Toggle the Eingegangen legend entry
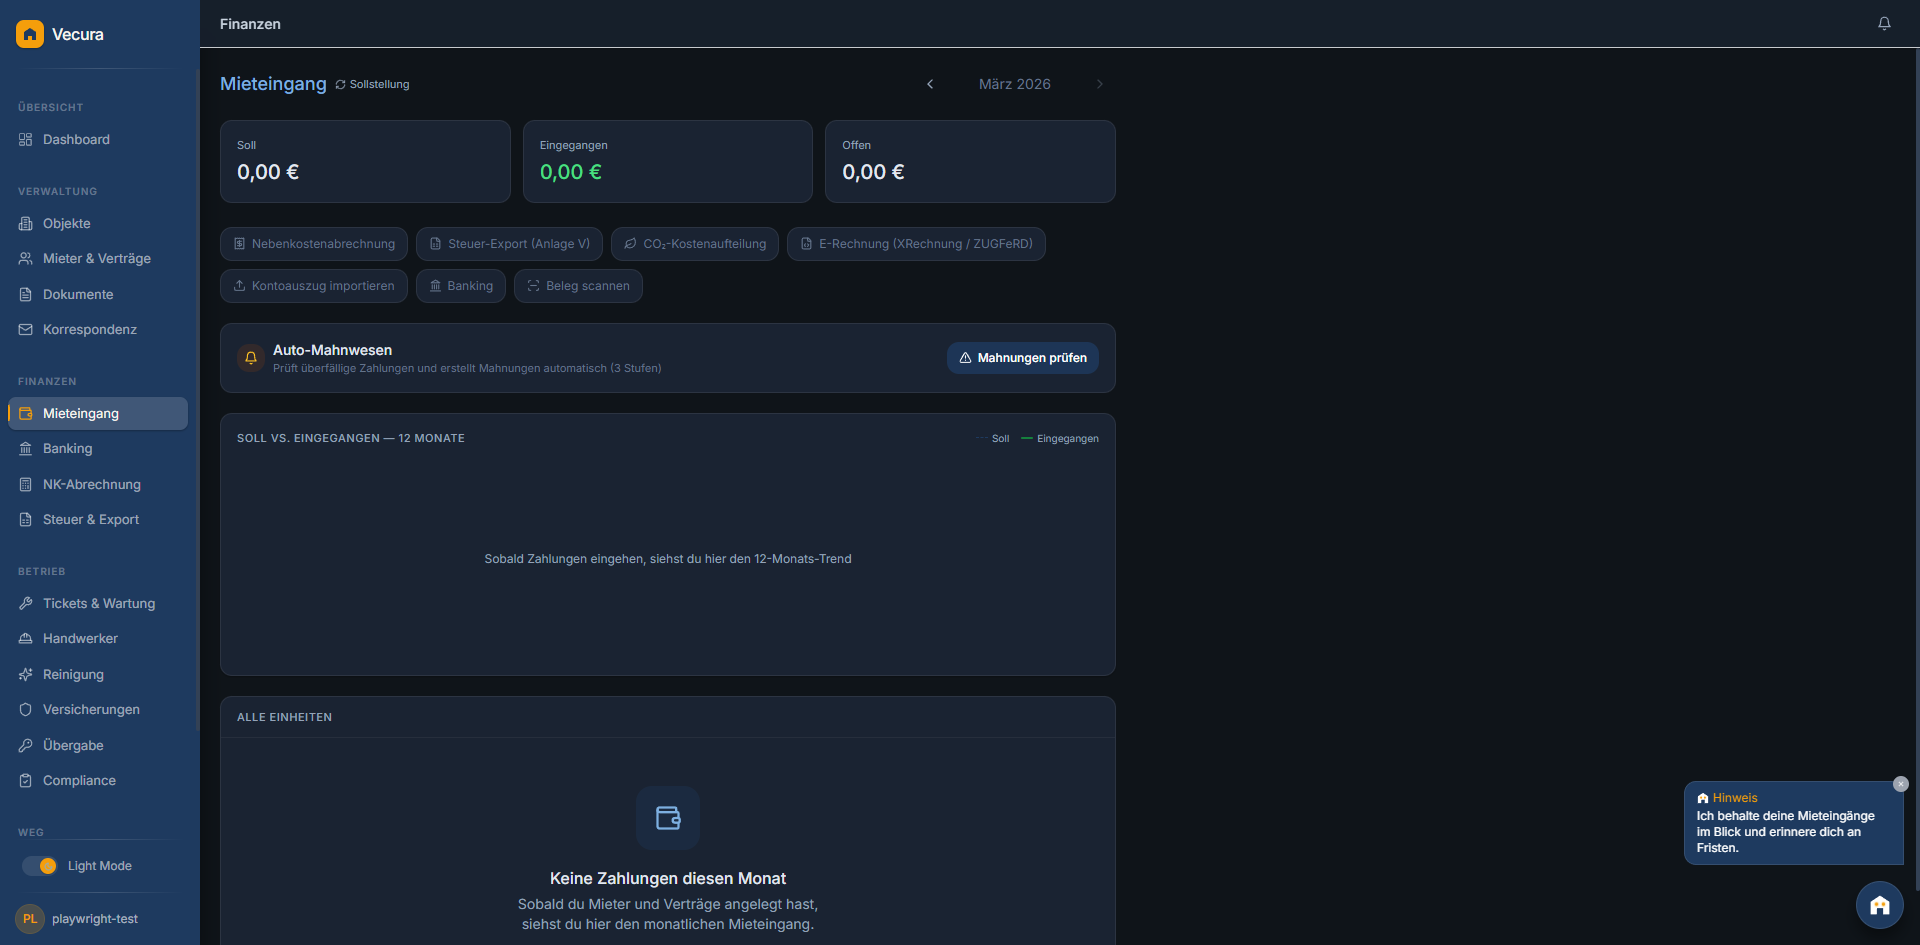Viewport: 1920px width, 945px height. coord(1060,439)
